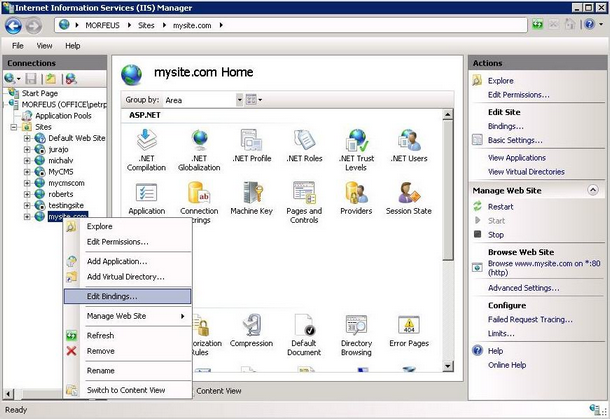Choose Explore in context menu

pyautogui.click(x=128, y=226)
